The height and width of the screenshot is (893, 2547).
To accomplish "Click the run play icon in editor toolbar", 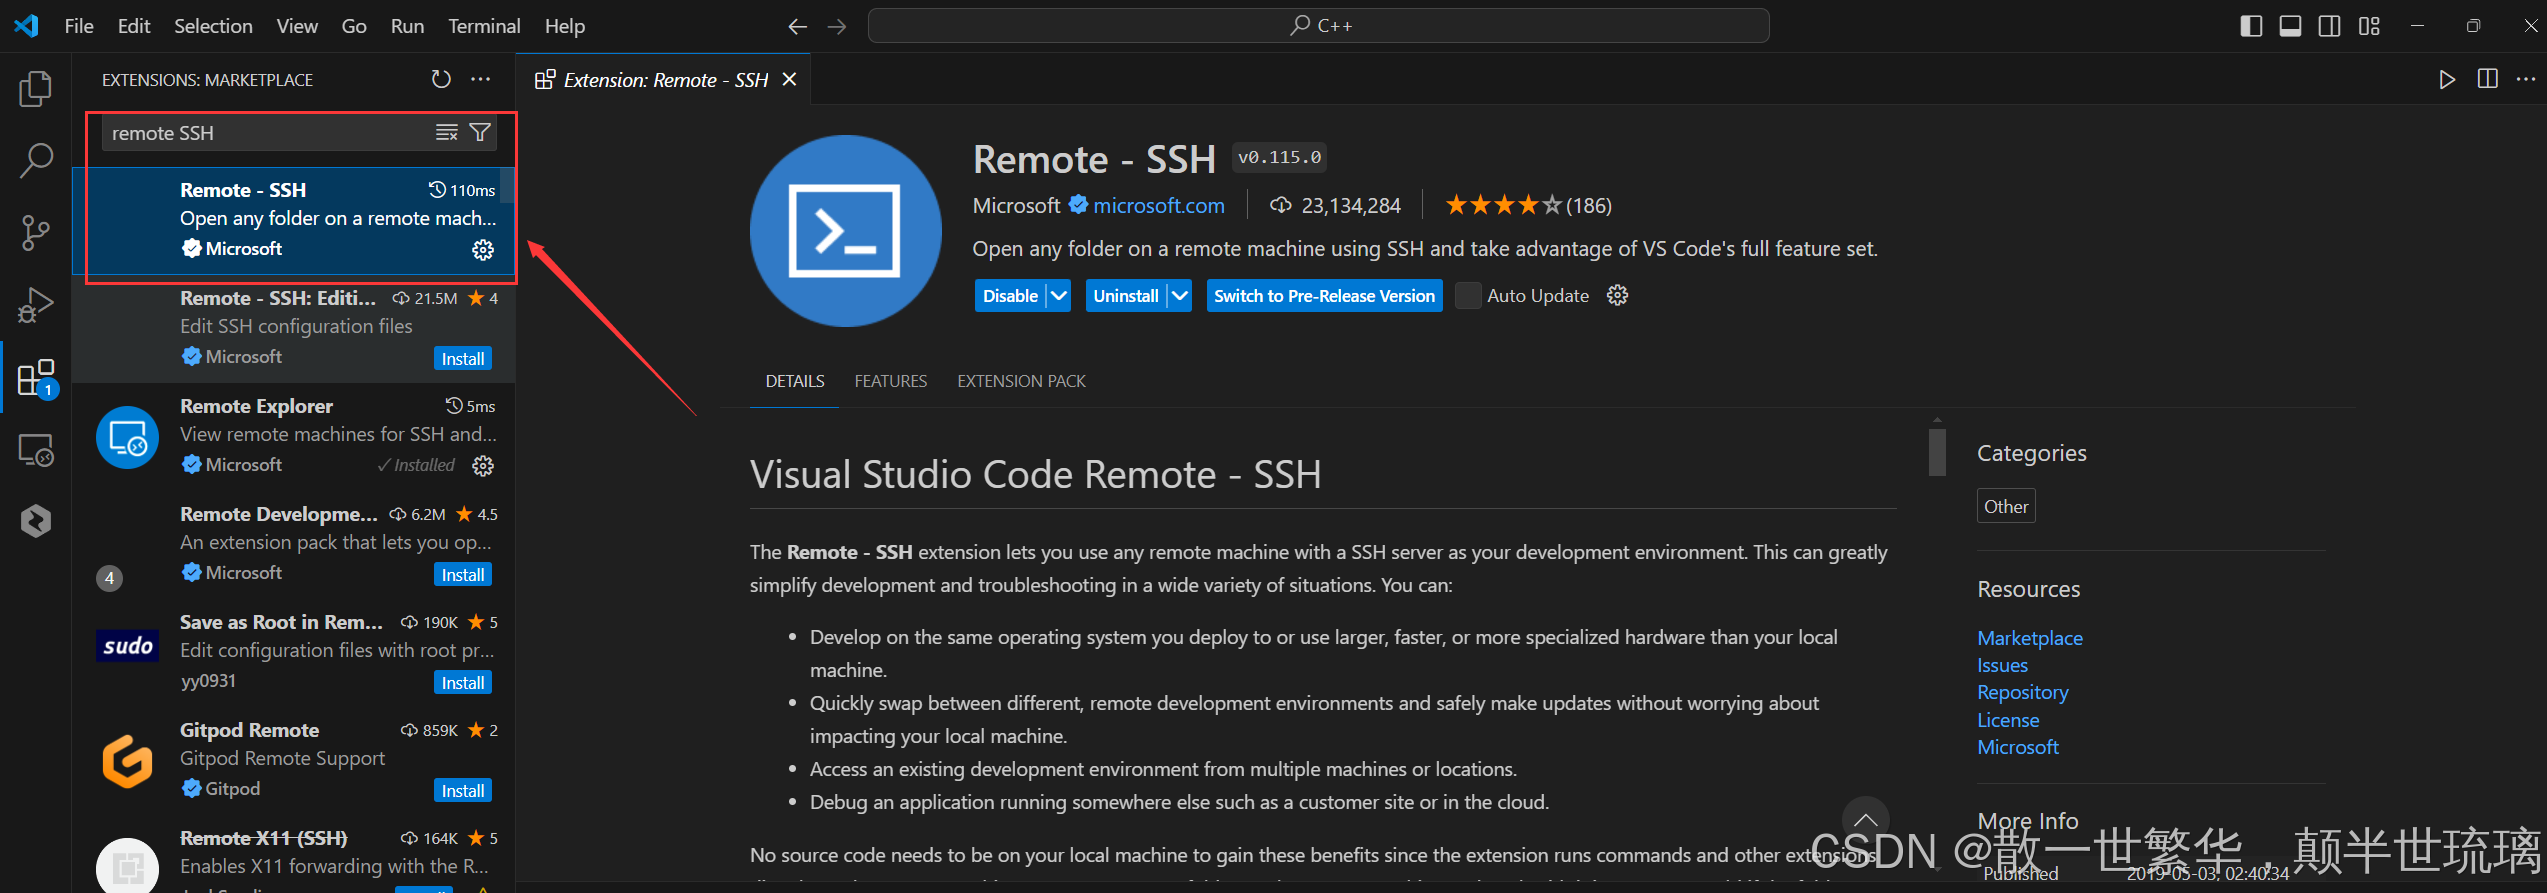I will (x=2447, y=79).
